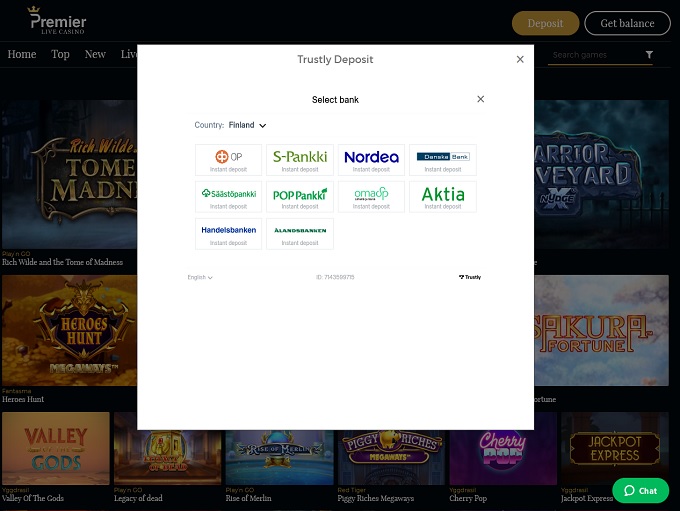Open the Country Finland dropdown
Screen dimensions: 680x511
(x=246, y=126)
